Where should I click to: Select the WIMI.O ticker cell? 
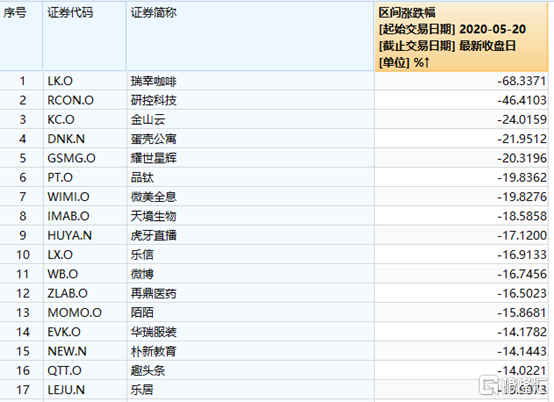click(84, 197)
